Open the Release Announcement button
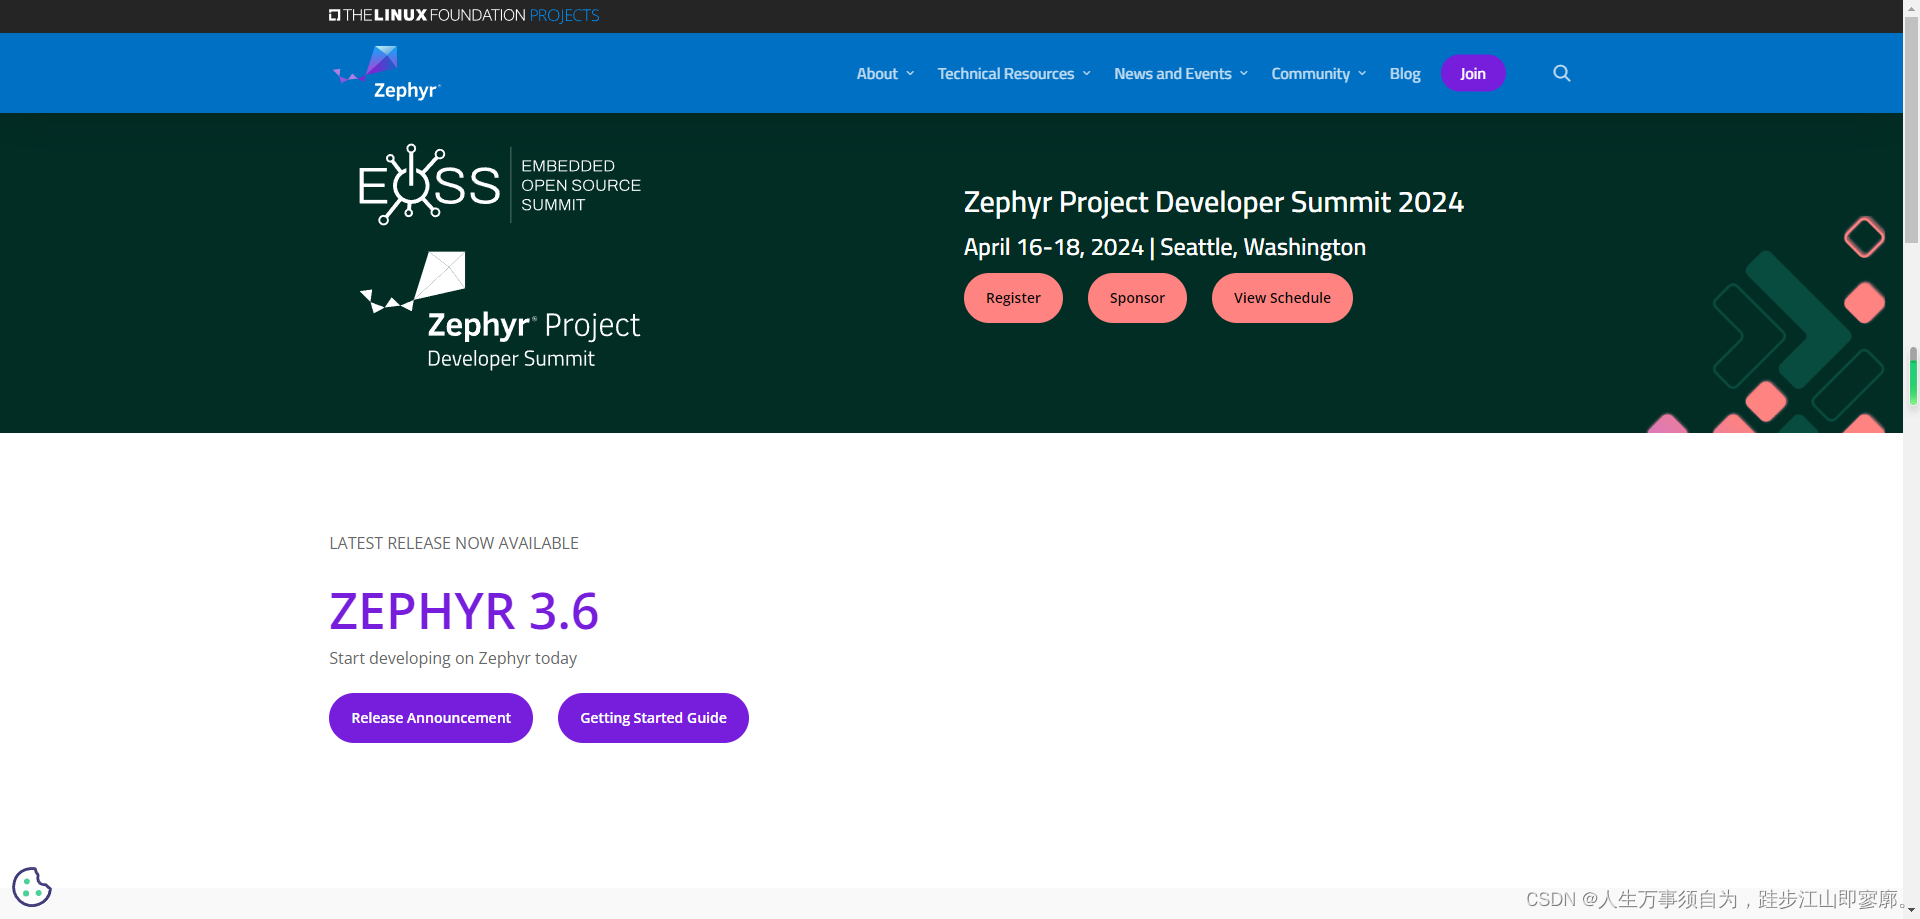This screenshot has width=1920, height=919. tap(431, 718)
